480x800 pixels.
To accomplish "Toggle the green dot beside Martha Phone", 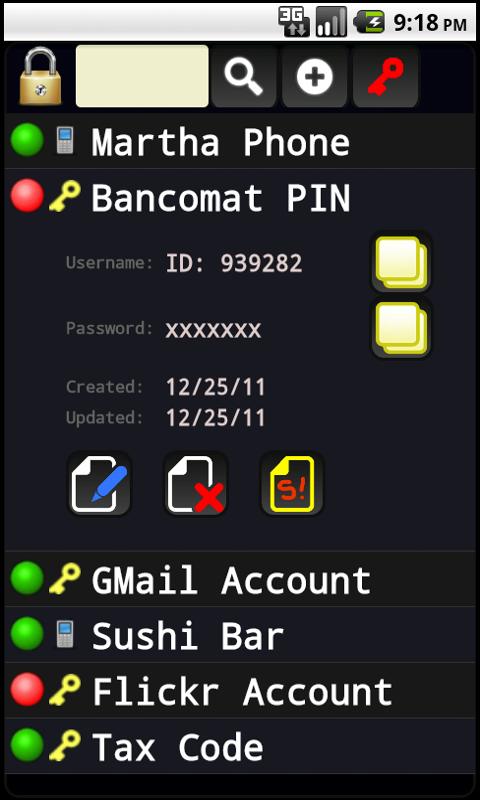I will [27, 140].
